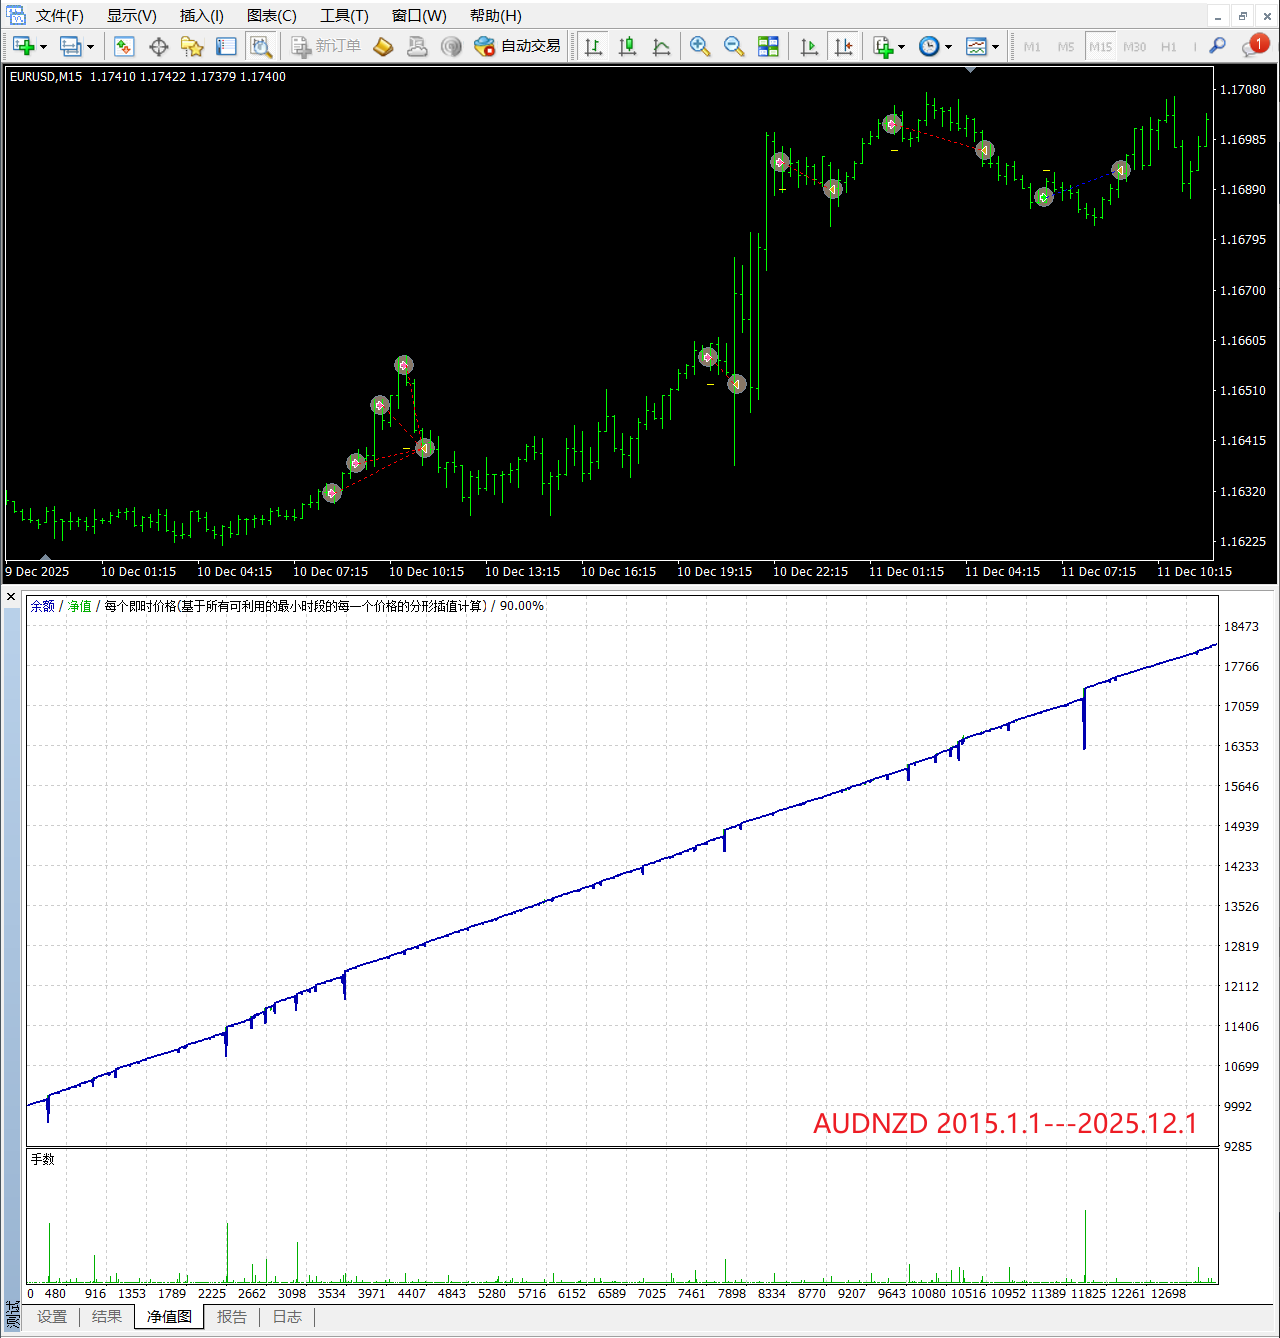Switch to the 报告 tab
This screenshot has width=1280, height=1338.
[x=232, y=1317]
